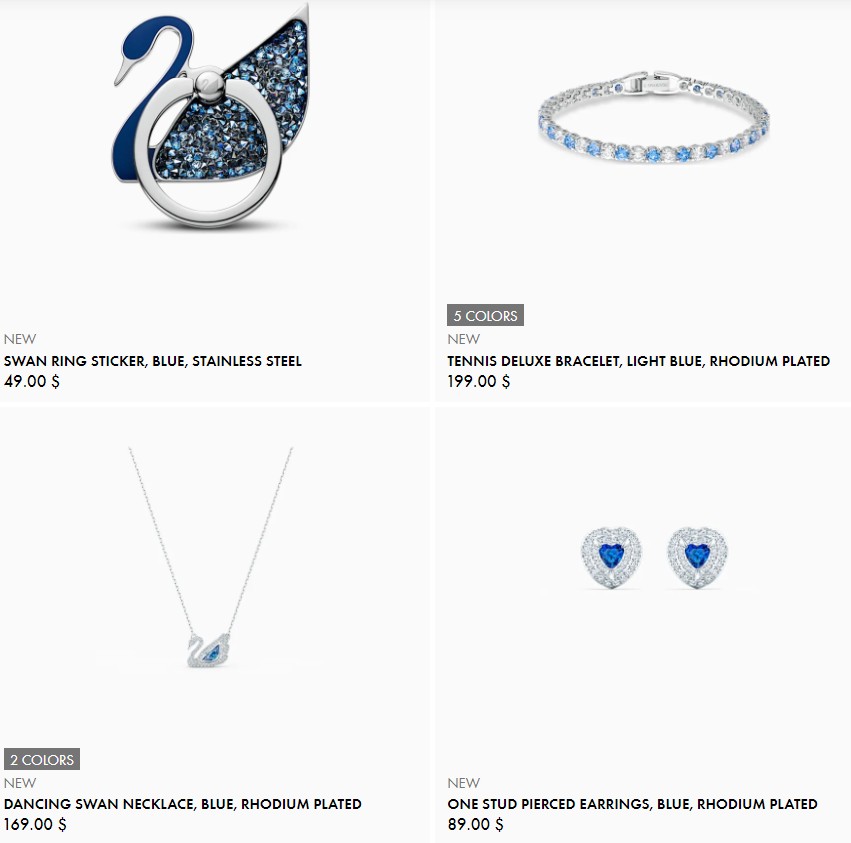Open the Tennis Deluxe Bracelet product image
Screen dimensions: 851x843
654,117
